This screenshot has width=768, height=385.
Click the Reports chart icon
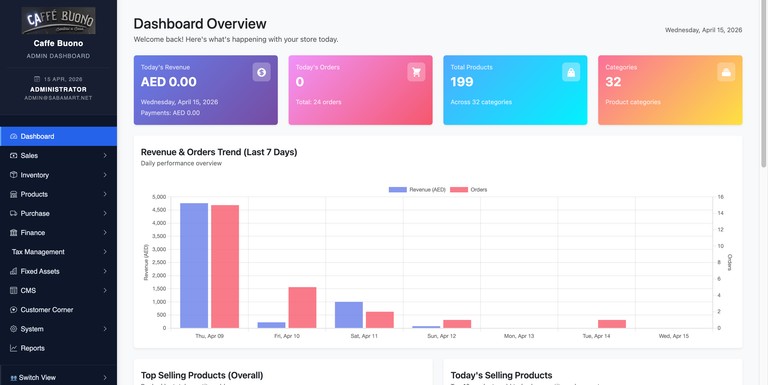pos(13,348)
